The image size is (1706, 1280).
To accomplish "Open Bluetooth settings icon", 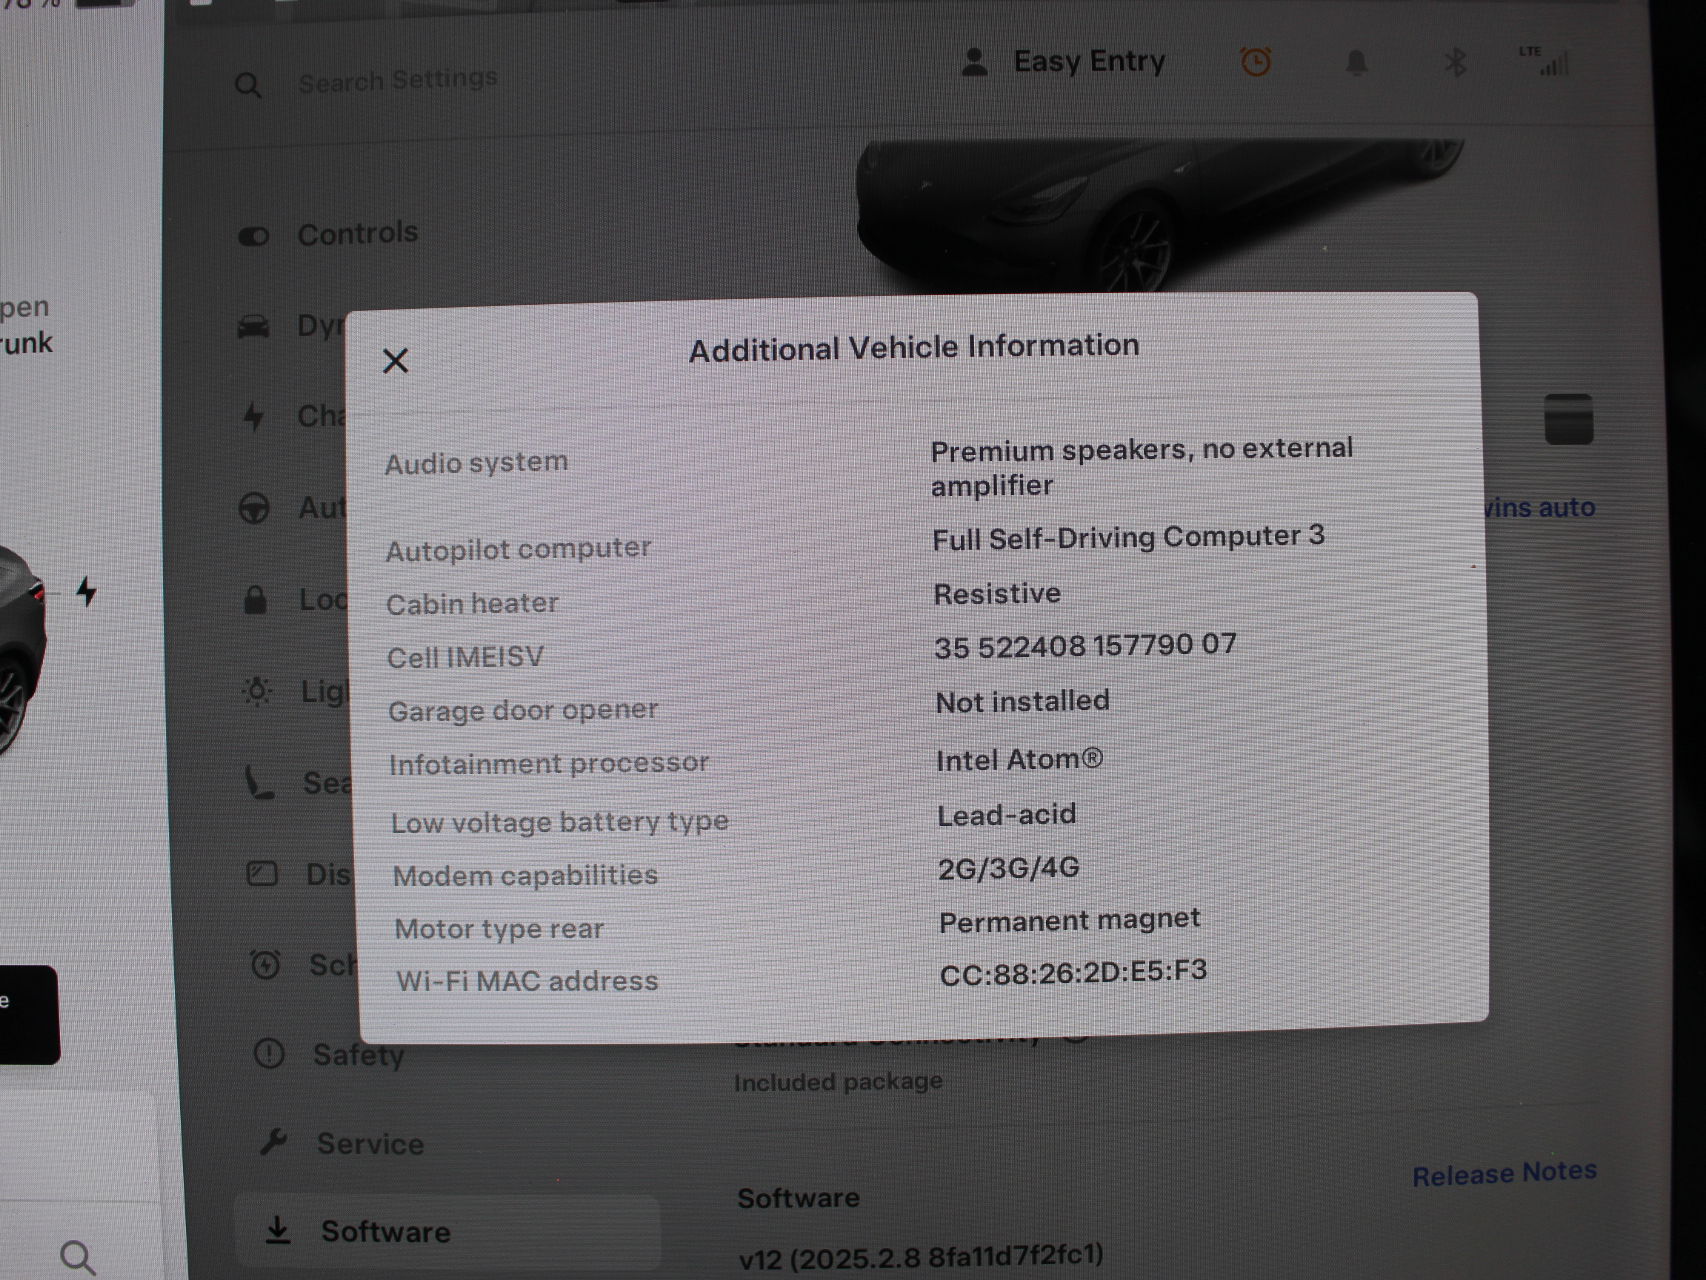I will [x=1455, y=63].
